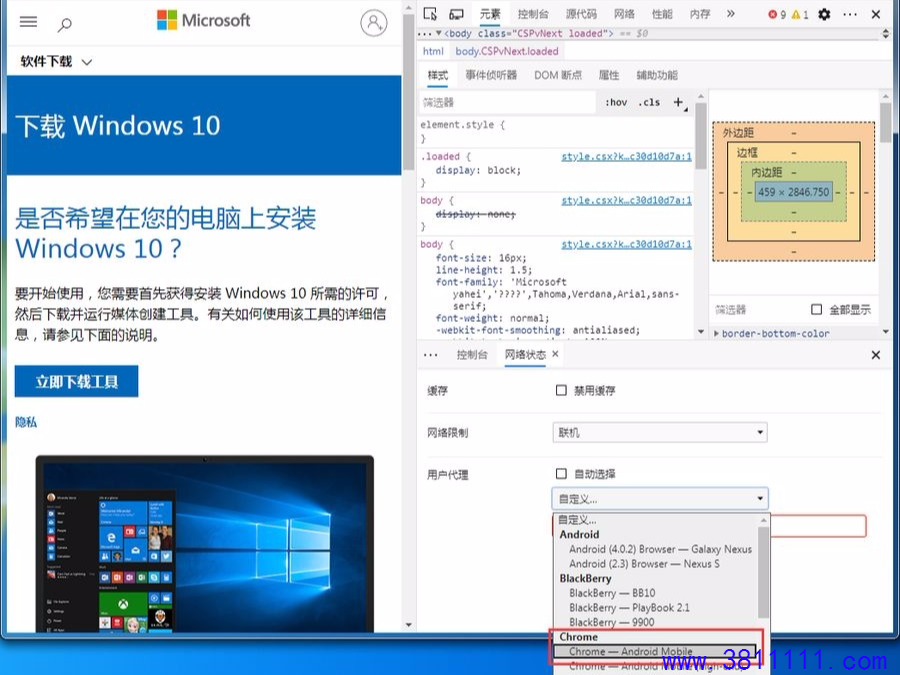Select the html breadcrumb

[x=433, y=51]
